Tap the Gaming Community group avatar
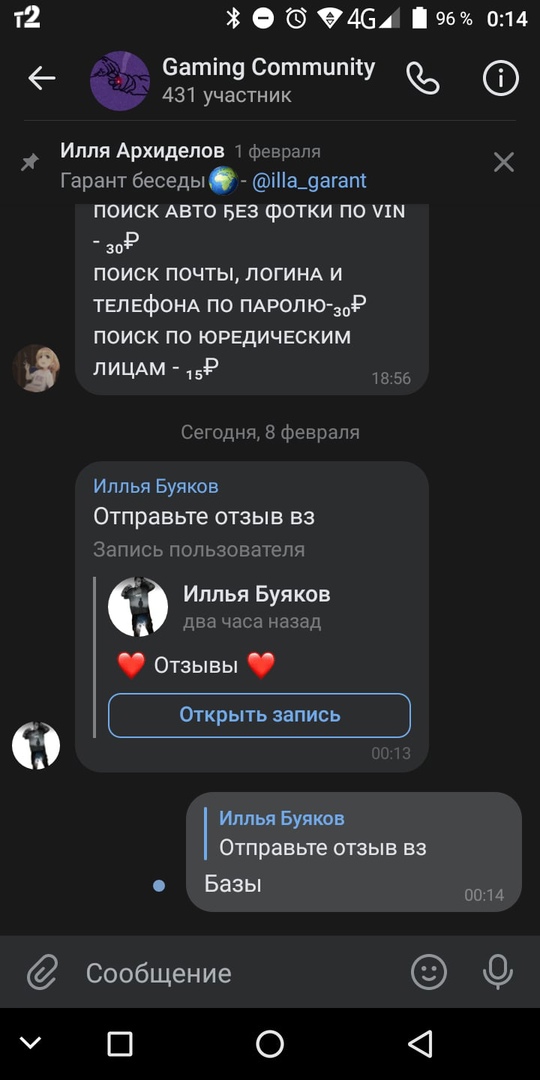Viewport: 540px width, 1080px height. click(x=120, y=80)
